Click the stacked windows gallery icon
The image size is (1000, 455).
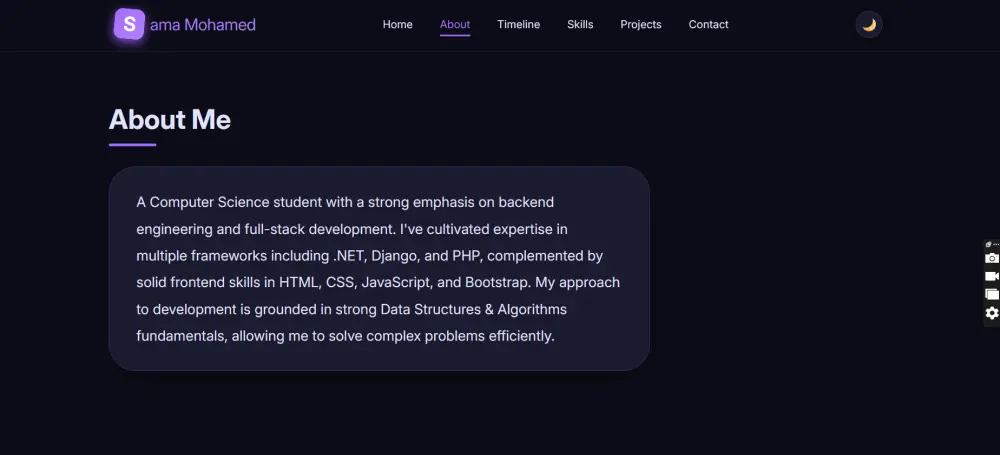click(992, 294)
